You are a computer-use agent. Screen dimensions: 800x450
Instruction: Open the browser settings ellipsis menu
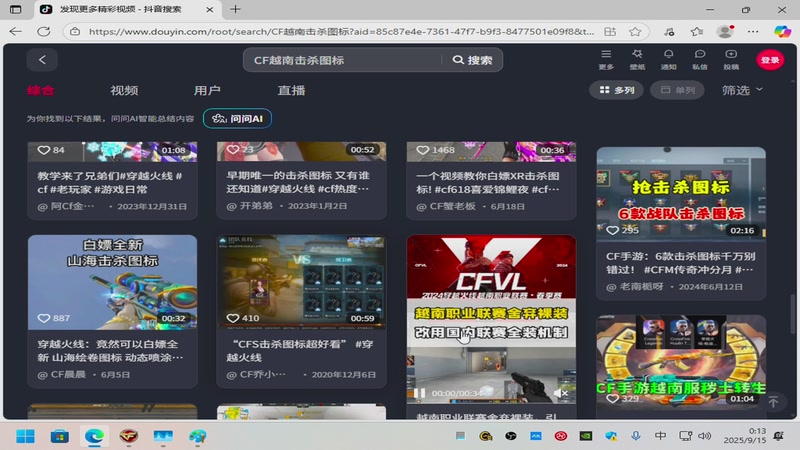(753, 32)
